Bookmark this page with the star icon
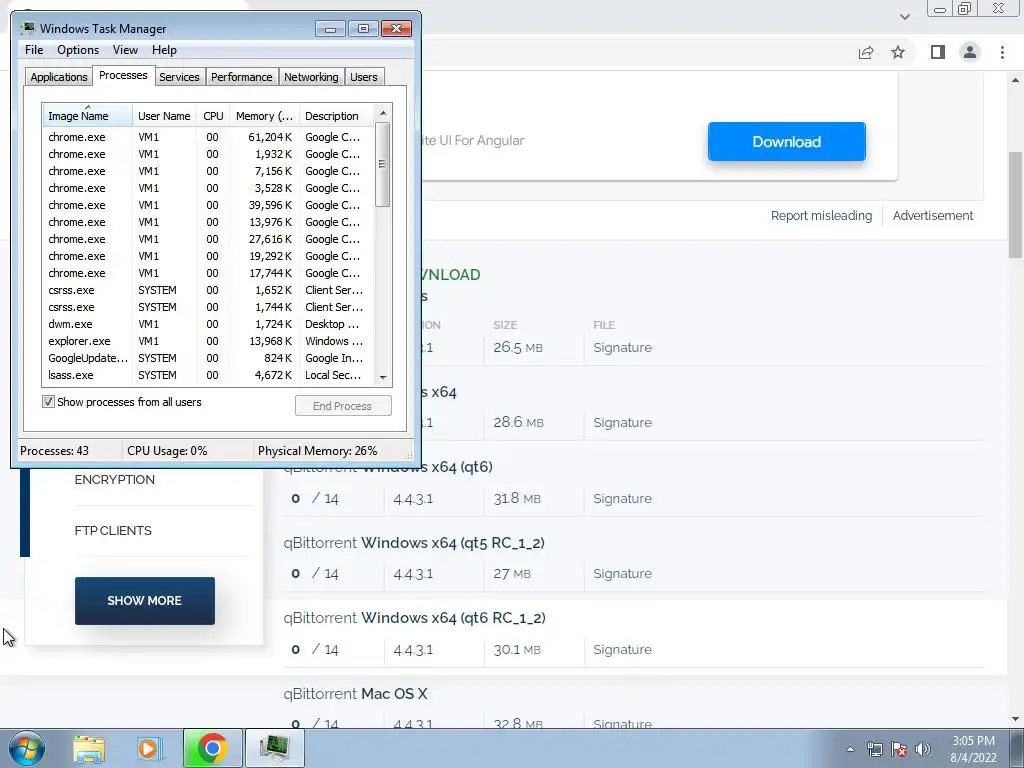The height and width of the screenshot is (768, 1024). pos(898,52)
